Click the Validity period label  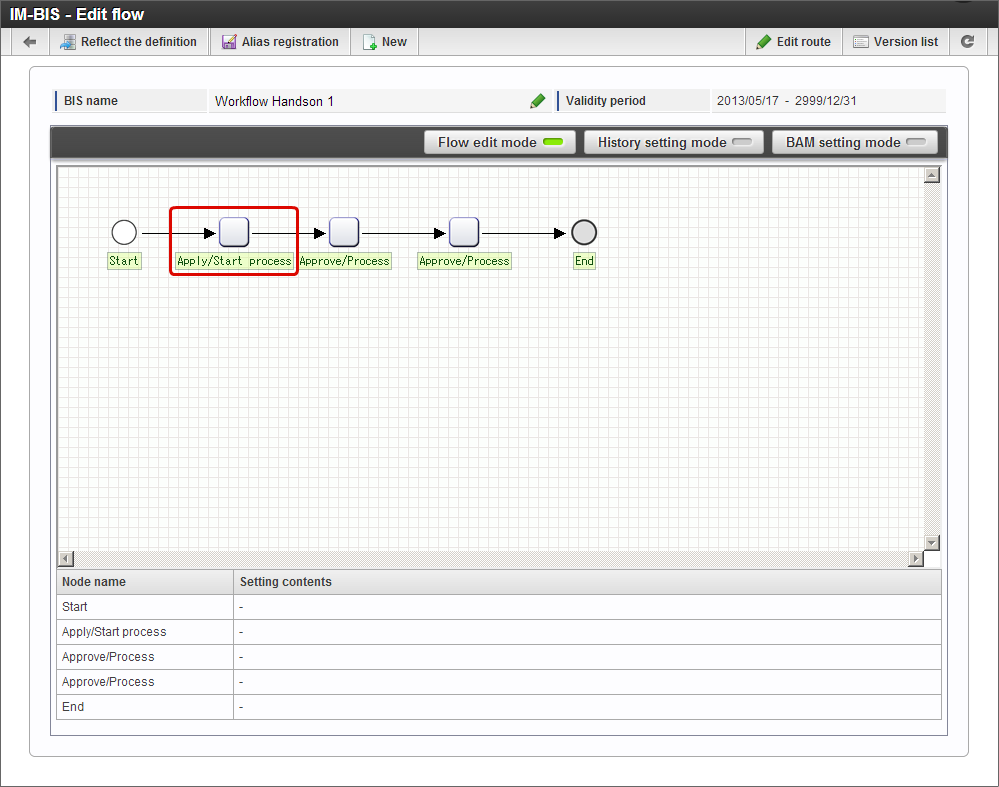(x=605, y=101)
